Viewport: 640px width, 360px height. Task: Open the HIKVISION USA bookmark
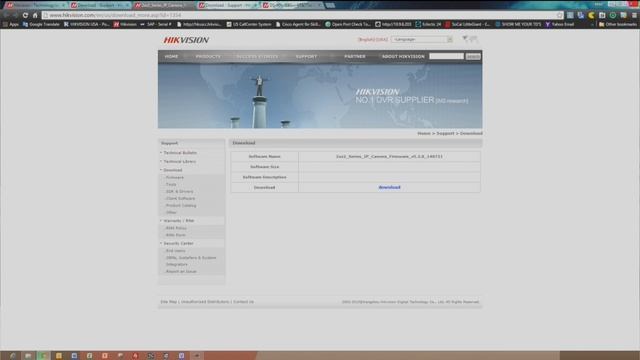point(87,24)
